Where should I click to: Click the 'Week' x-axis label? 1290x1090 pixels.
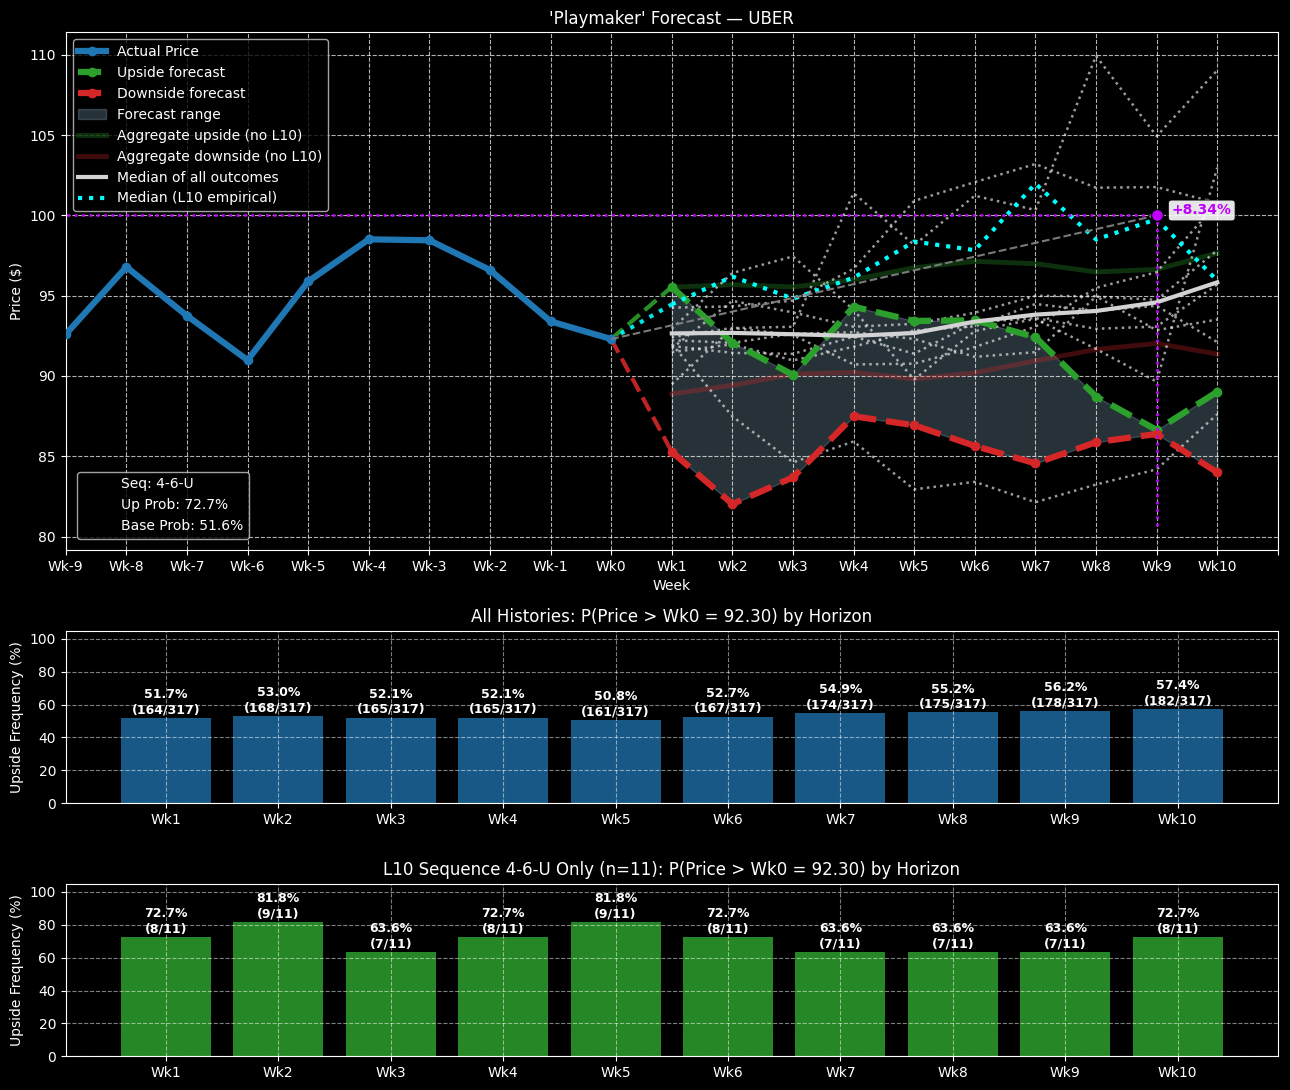point(671,585)
